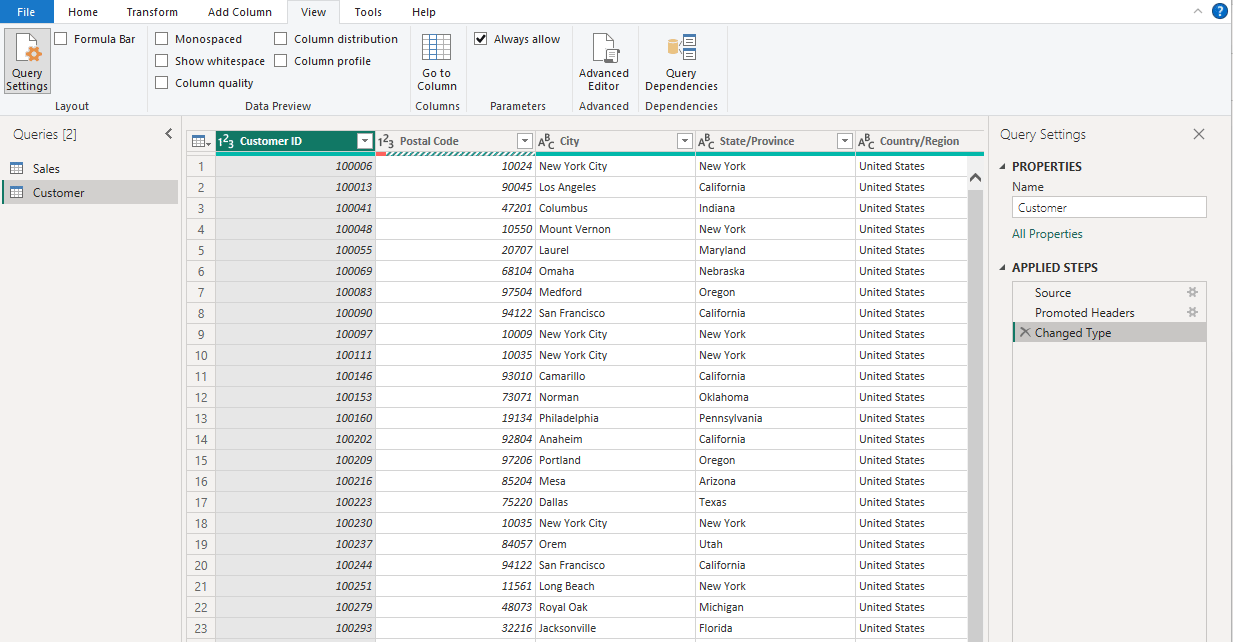The width and height of the screenshot is (1233, 642).
Task: Click the Customer ID 100279 cell
Action: [295, 607]
